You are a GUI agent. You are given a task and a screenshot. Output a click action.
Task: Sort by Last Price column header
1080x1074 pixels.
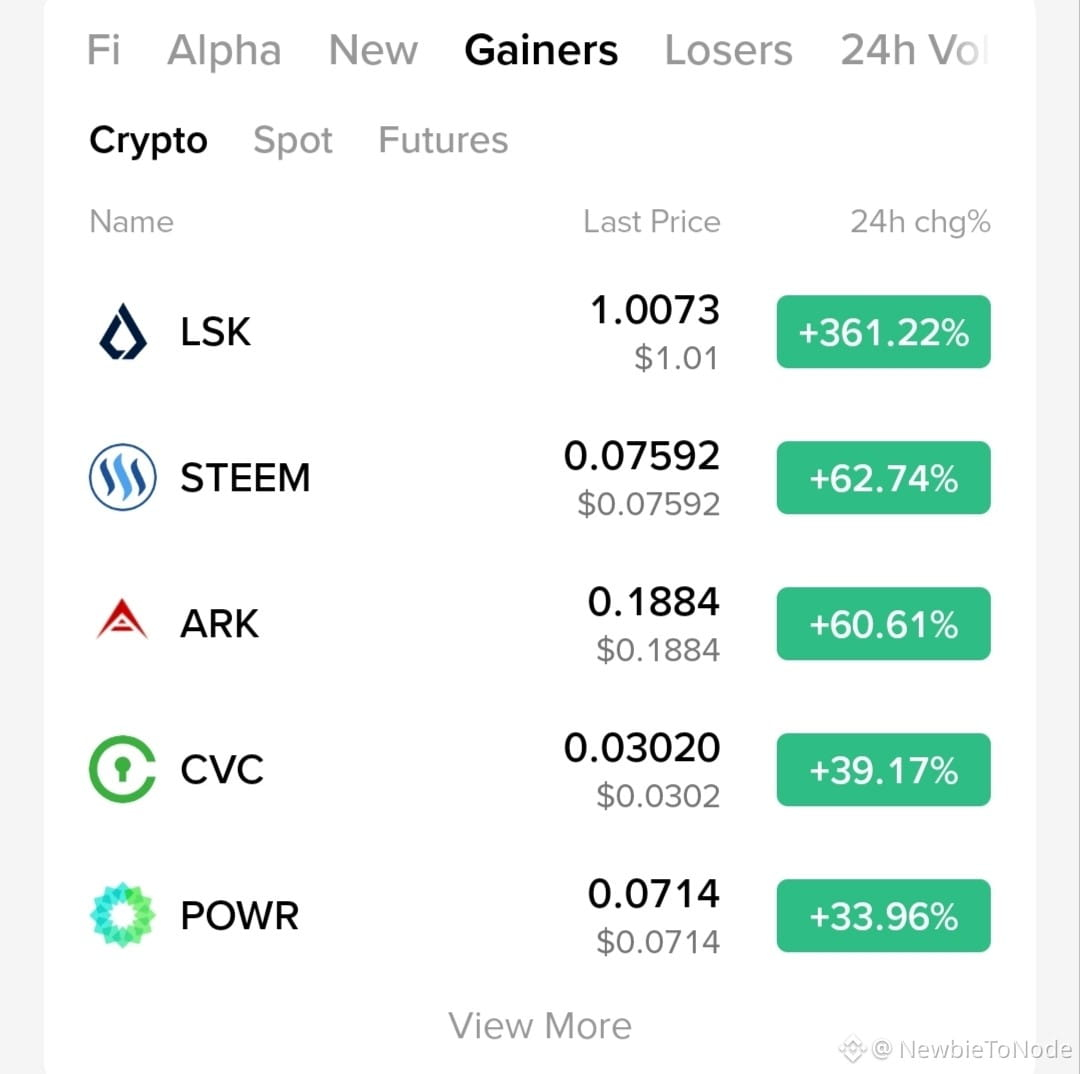coord(652,222)
